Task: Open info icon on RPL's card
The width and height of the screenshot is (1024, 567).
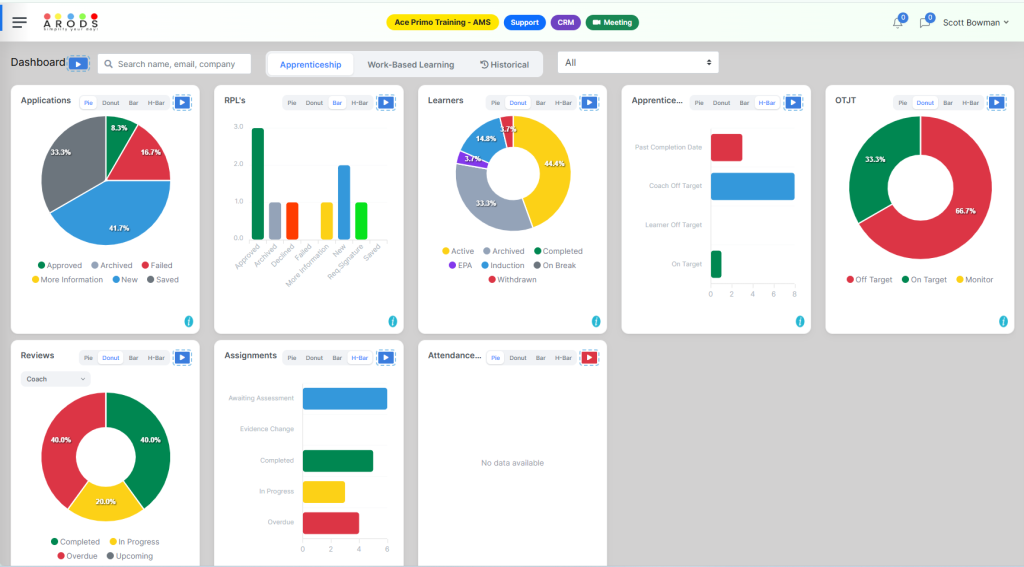Action: pos(392,321)
